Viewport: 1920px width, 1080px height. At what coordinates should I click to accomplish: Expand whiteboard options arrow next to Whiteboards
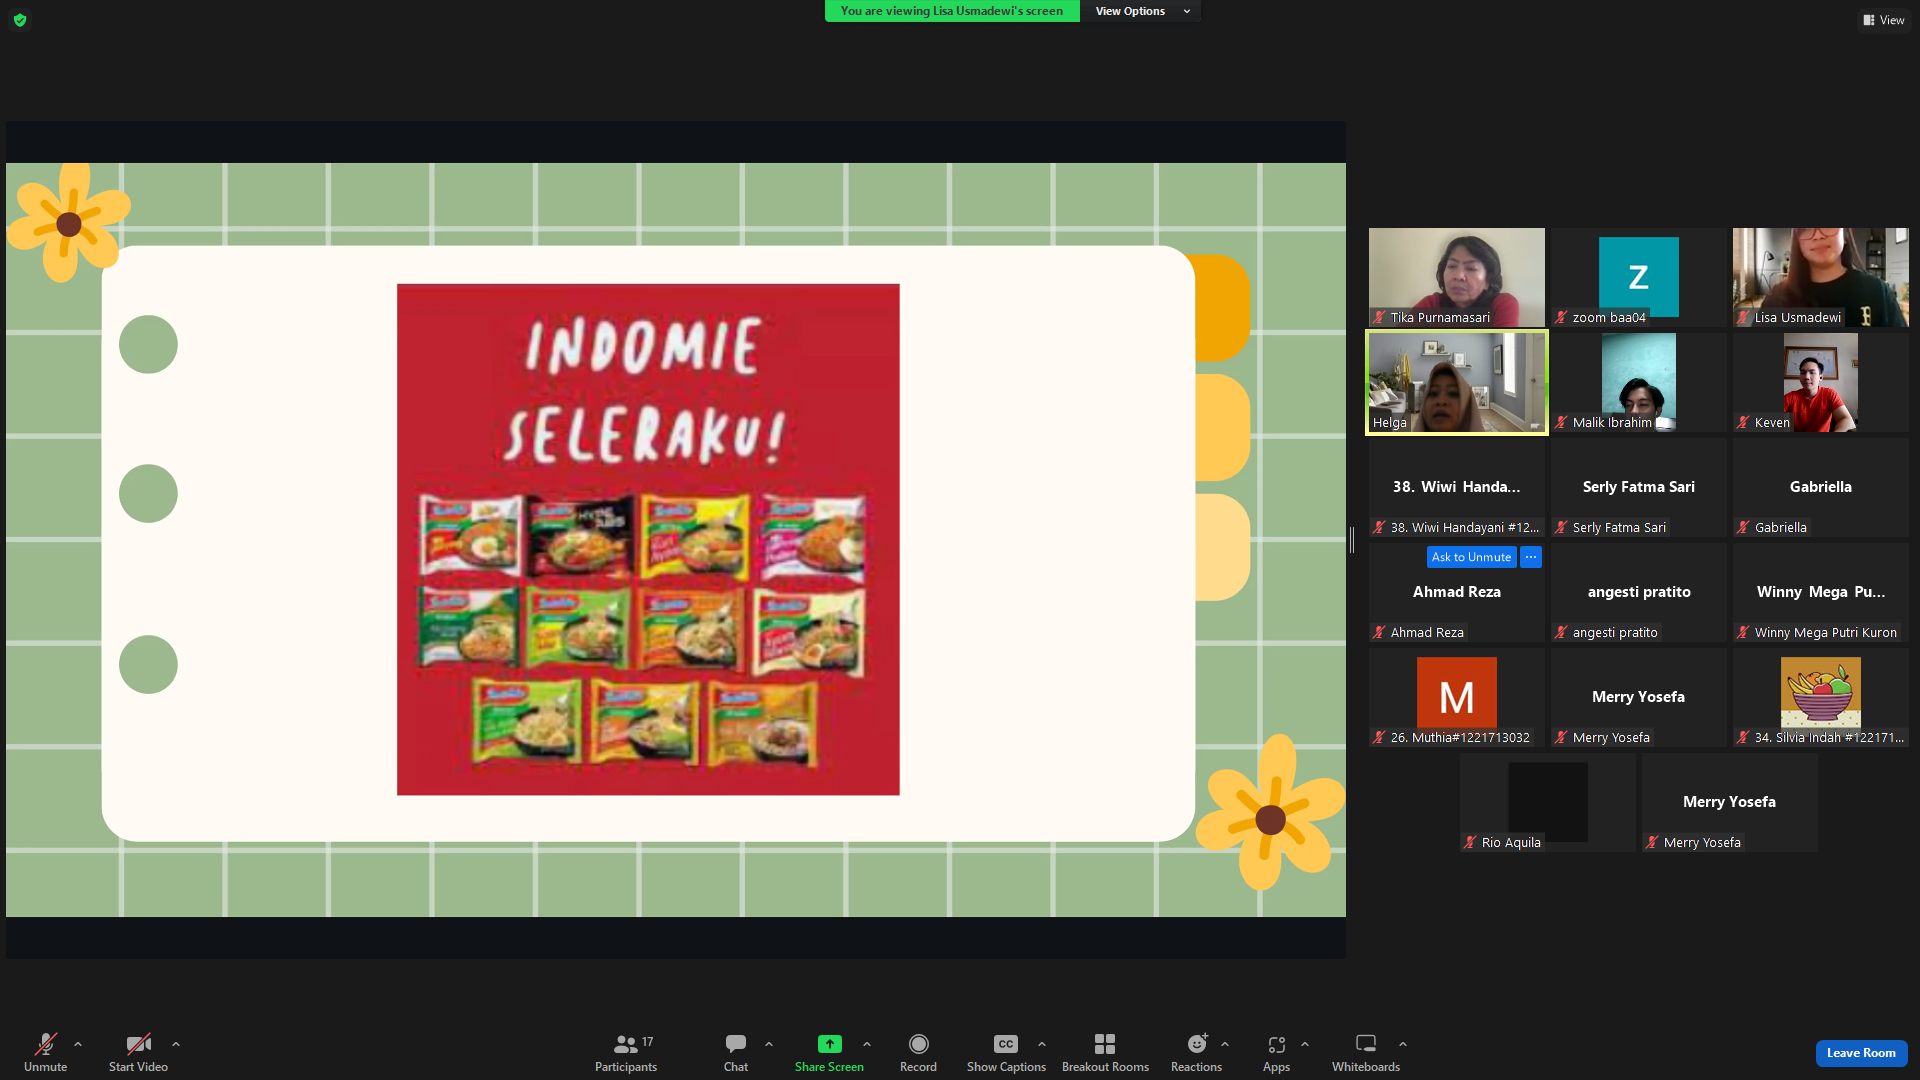(x=1403, y=1044)
